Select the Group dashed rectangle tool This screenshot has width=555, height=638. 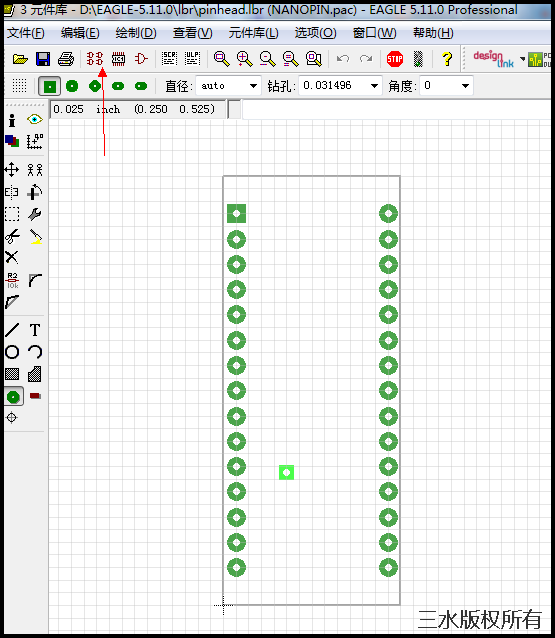pyautogui.click(x=12, y=214)
